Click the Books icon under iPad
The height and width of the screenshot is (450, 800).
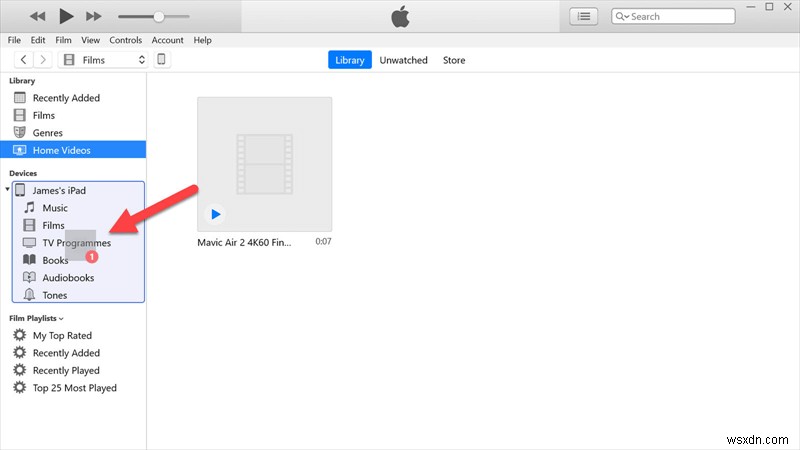click(30, 260)
